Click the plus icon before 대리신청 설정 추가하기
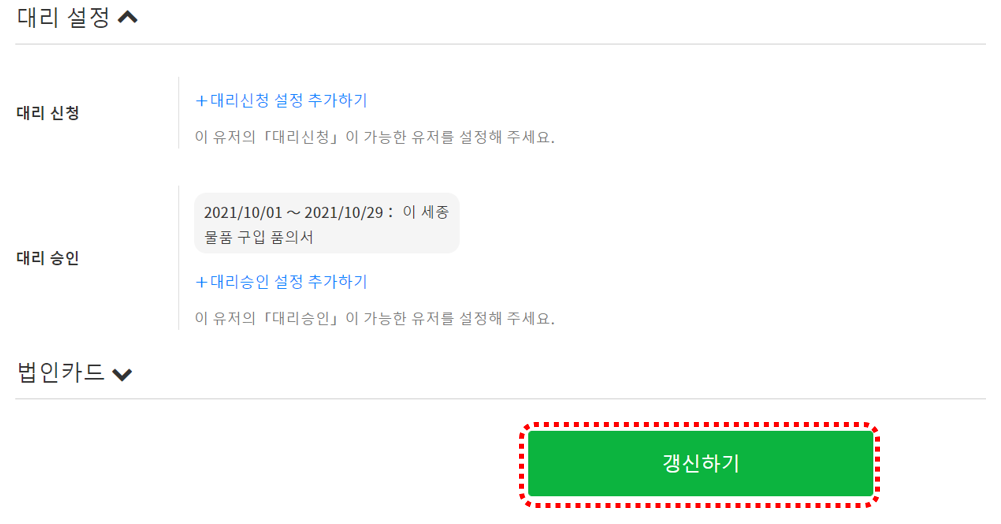This screenshot has width=1001, height=524. (x=201, y=100)
